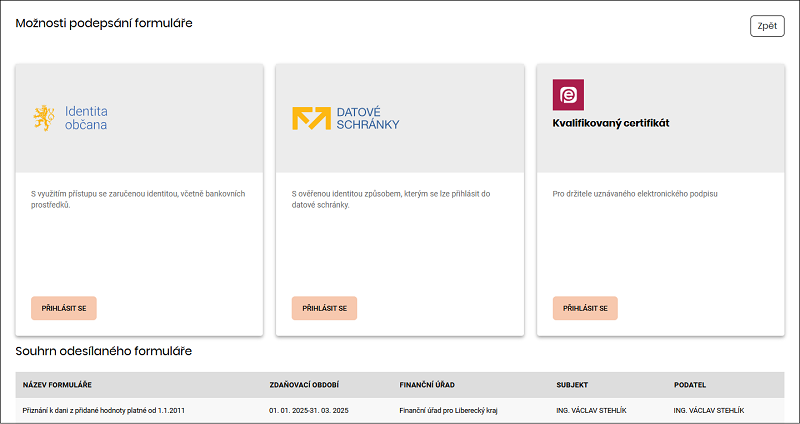Click the Finanční úřad column header

coord(427,385)
